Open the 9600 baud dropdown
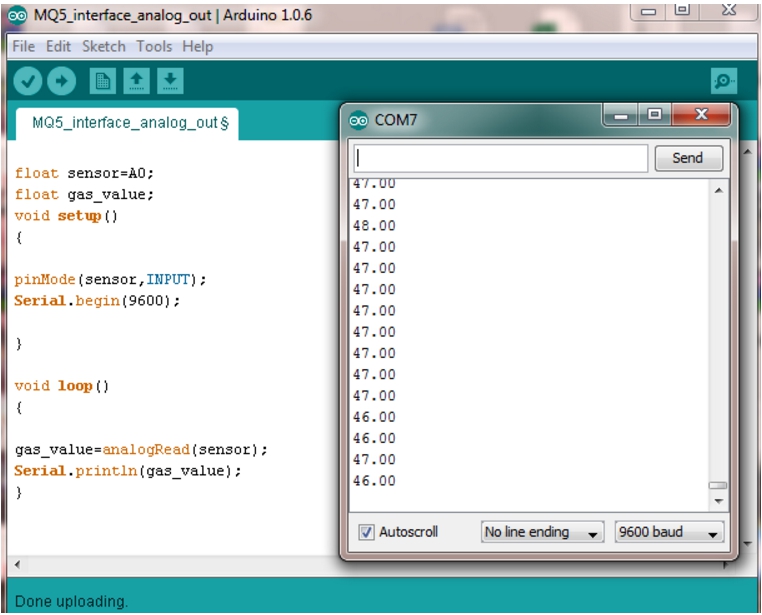Image resolution: width=762 pixels, height=615 pixels. click(669, 532)
